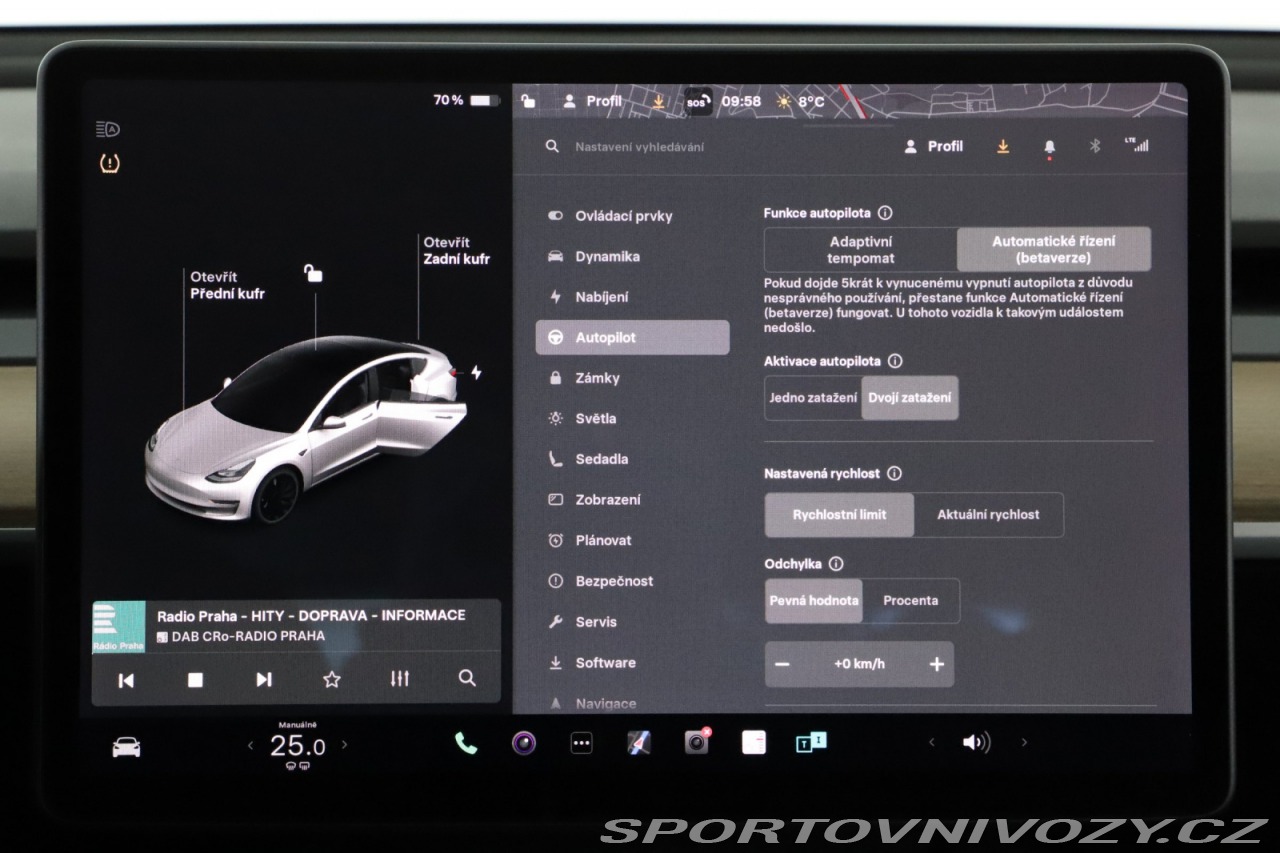The width and height of the screenshot is (1280, 853).
Task: Lower temperature with left chevron
Action: (251, 745)
